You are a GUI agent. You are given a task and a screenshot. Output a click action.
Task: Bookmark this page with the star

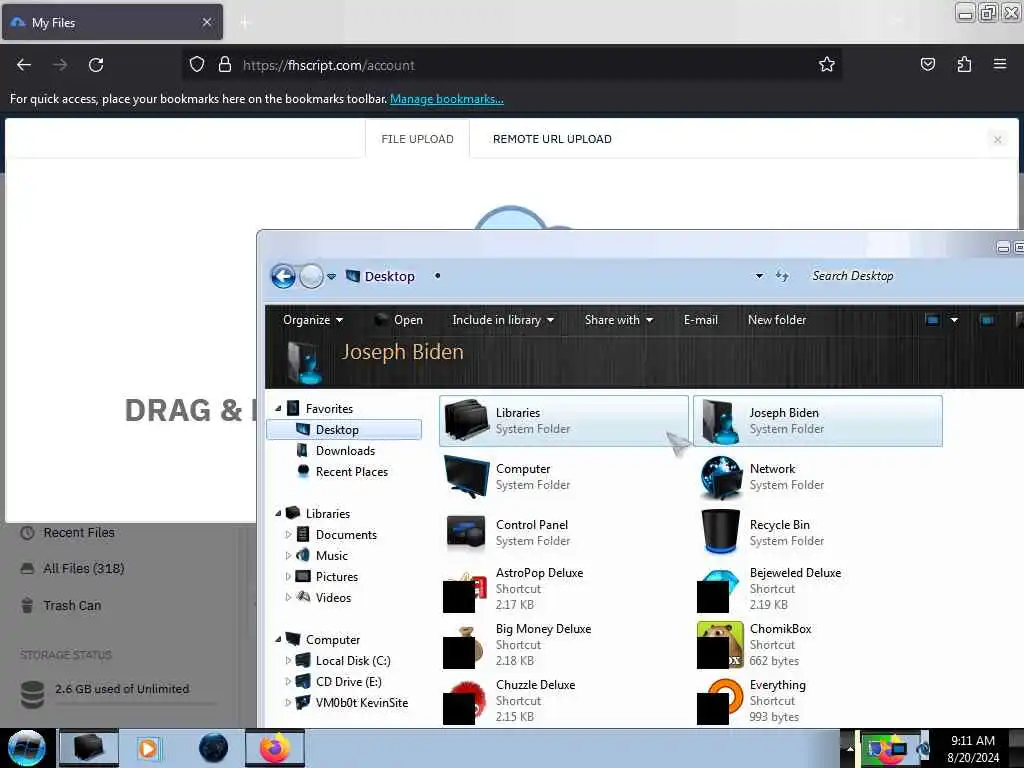827,65
